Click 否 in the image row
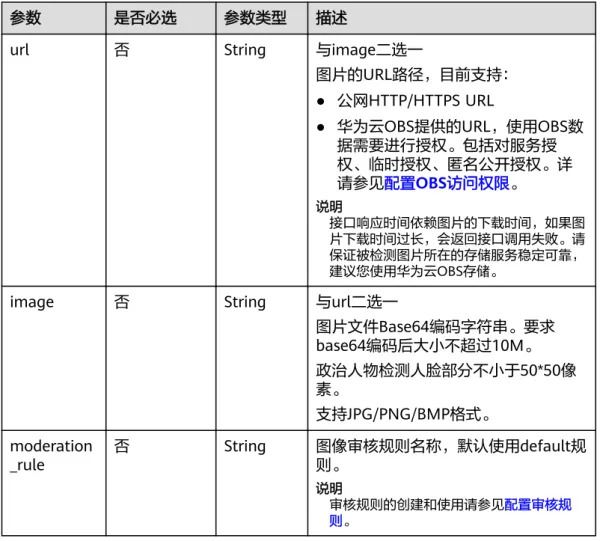 (x=122, y=302)
